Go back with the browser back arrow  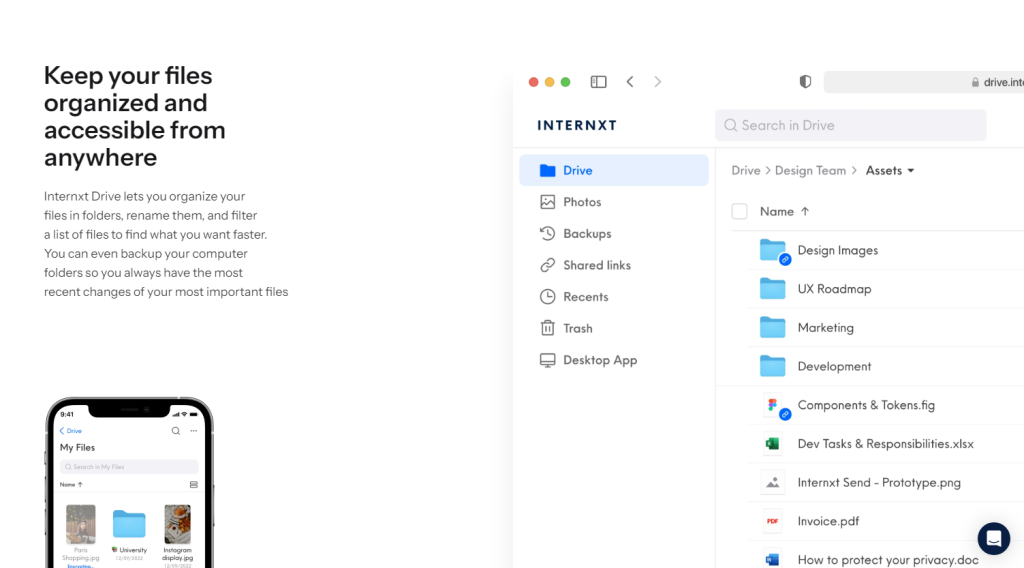630,82
